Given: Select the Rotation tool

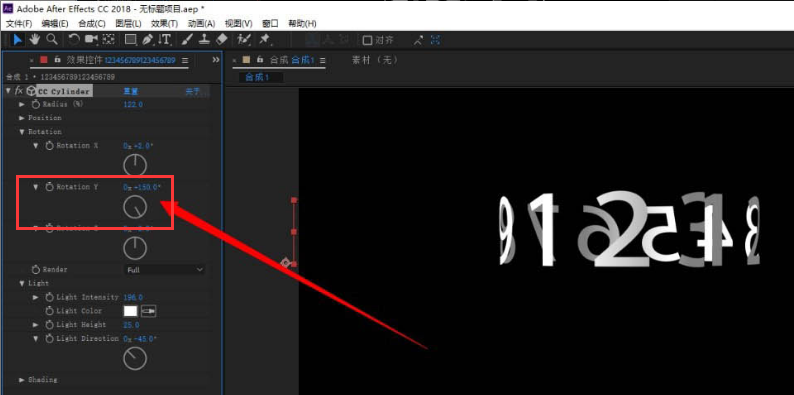Looking at the screenshot, I should click(74, 40).
